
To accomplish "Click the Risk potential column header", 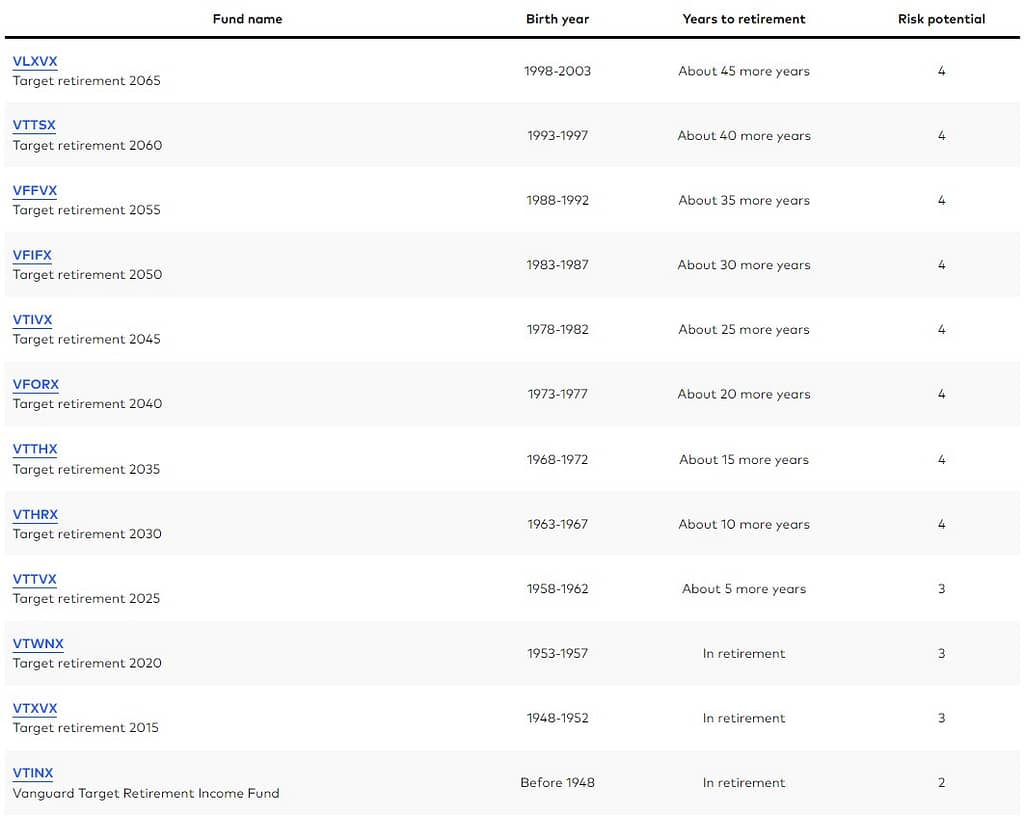I will coord(941,19).
